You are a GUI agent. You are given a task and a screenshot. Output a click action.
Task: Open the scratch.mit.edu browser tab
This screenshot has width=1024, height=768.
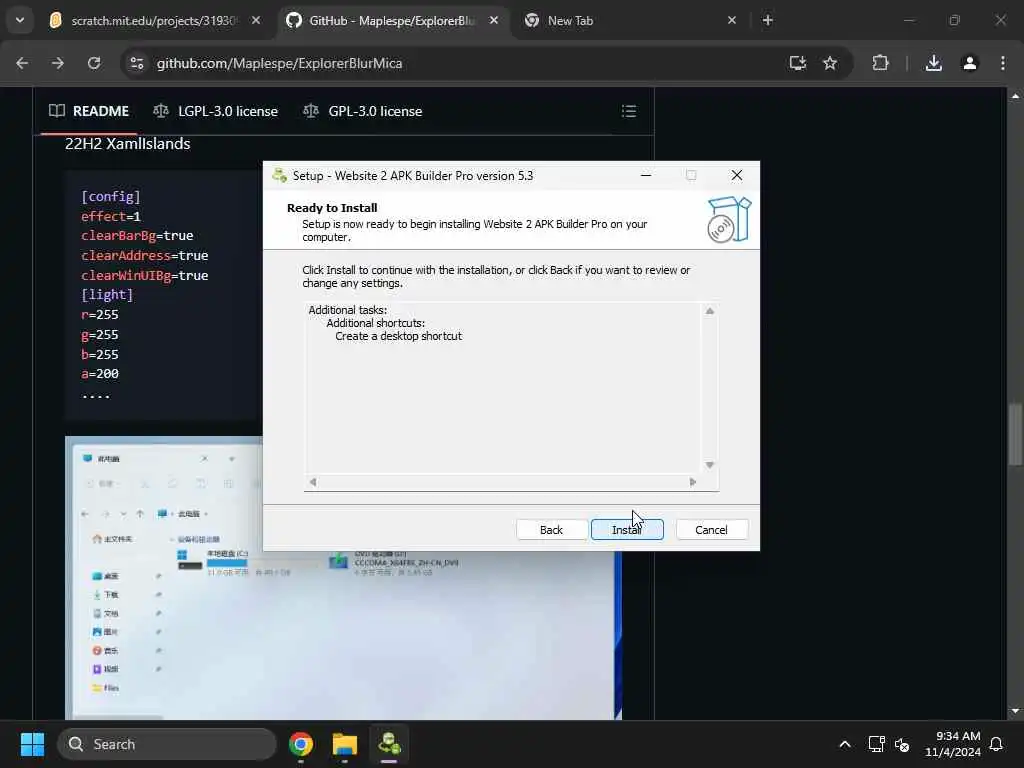tap(153, 21)
